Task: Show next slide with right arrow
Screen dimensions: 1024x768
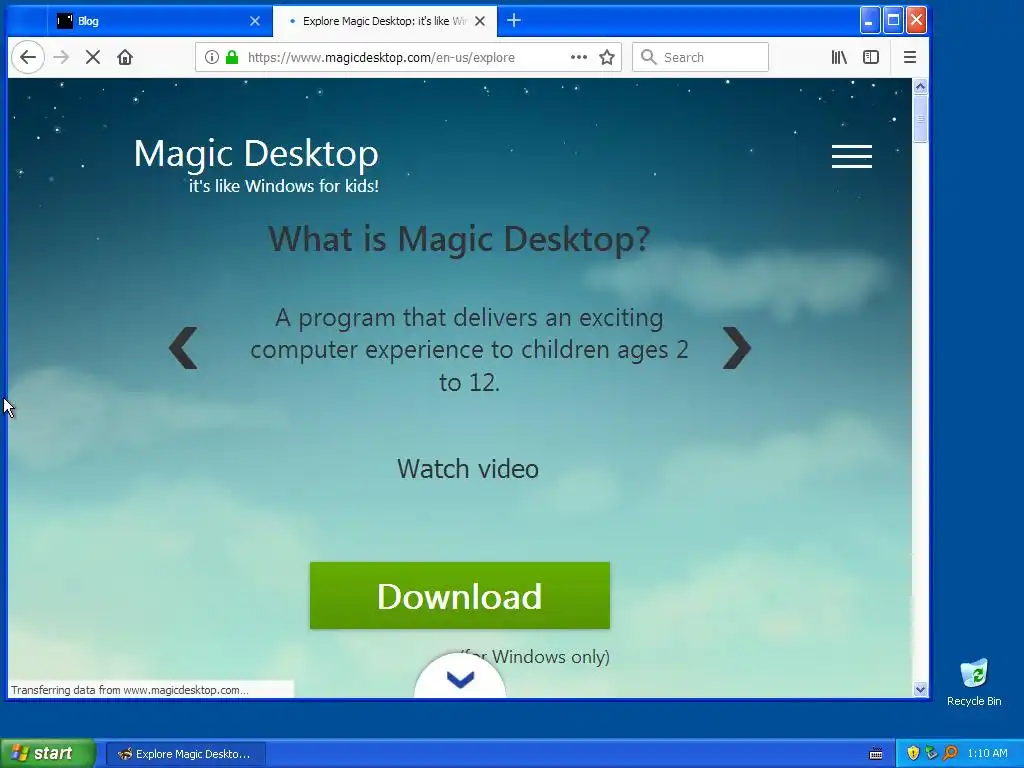Action: click(x=737, y=348)
